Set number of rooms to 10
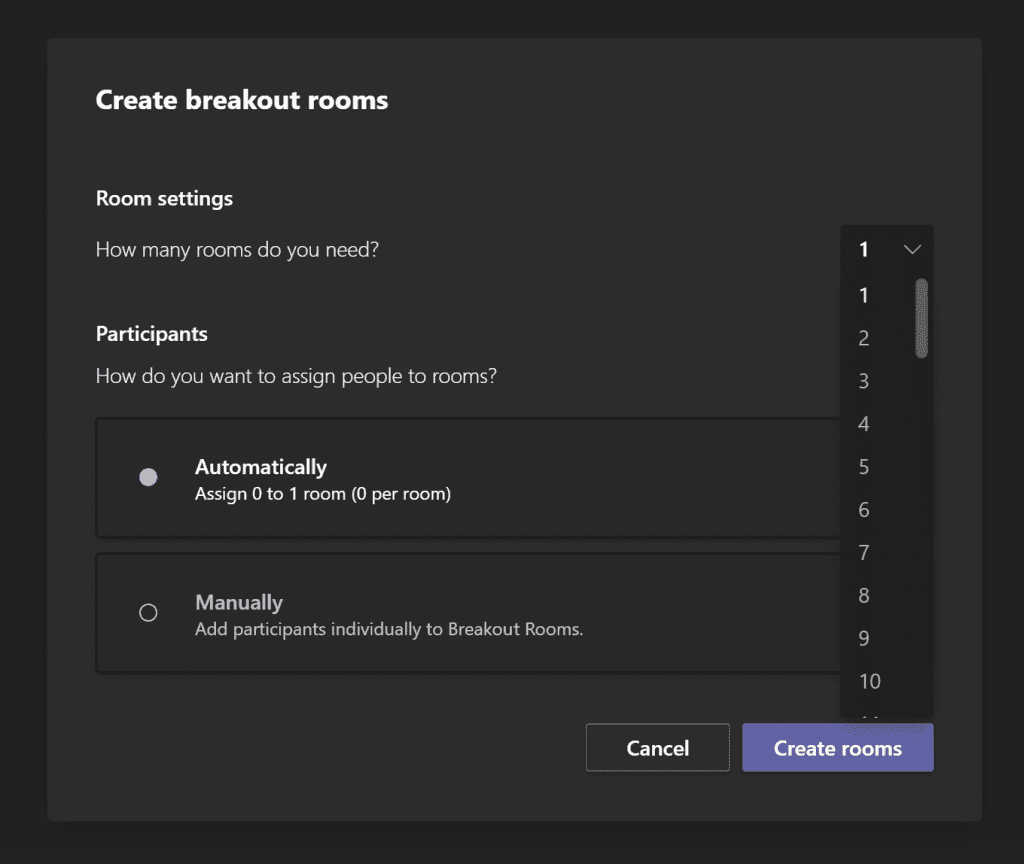The width and height of the screenshot is (1024, 864). point(870,682)
